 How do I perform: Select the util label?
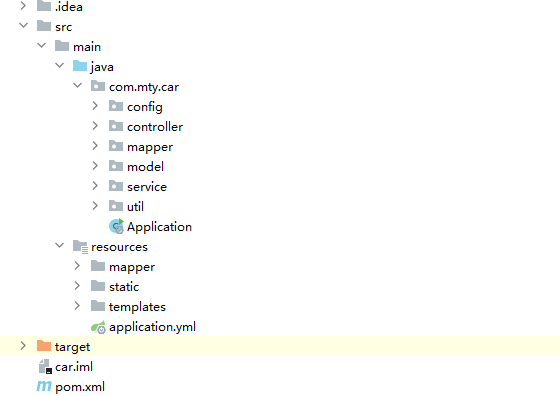[x=135, y=207]
